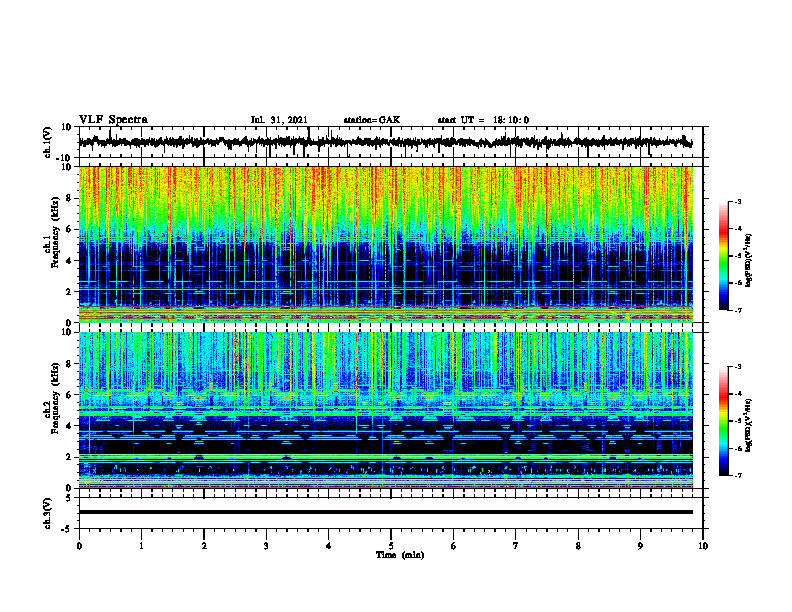Click time axis tick label "6"
This screenshot has width=792, height=612.
[x=454, y=546]
